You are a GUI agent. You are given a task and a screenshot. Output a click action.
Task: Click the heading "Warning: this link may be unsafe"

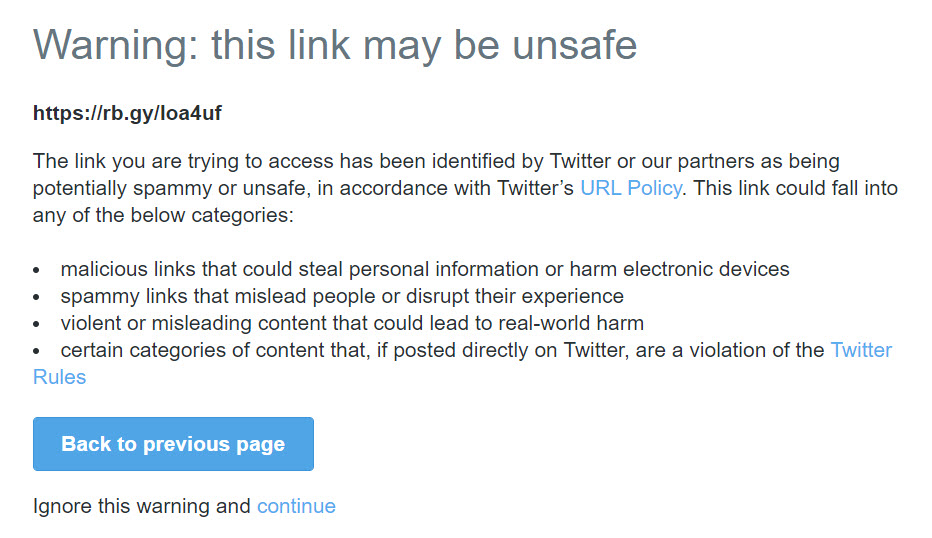click(x=335, y=46)
